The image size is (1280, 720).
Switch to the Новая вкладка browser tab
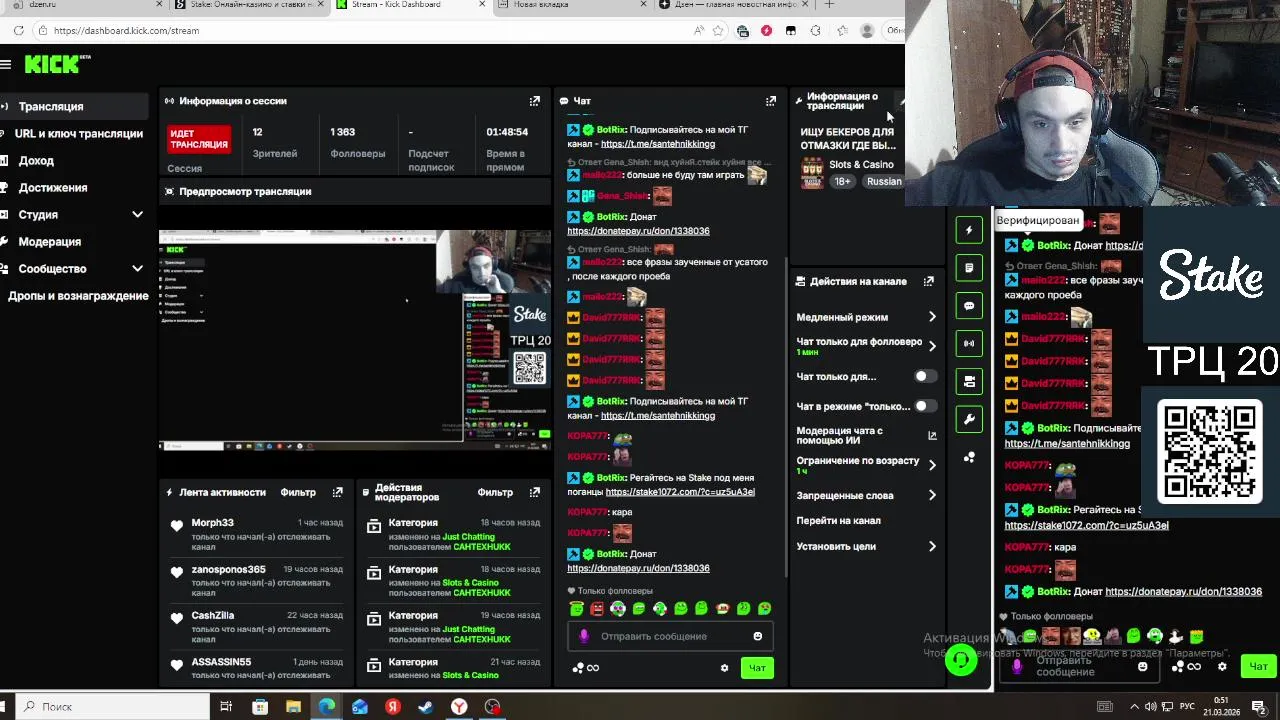(x=573, y=5)
